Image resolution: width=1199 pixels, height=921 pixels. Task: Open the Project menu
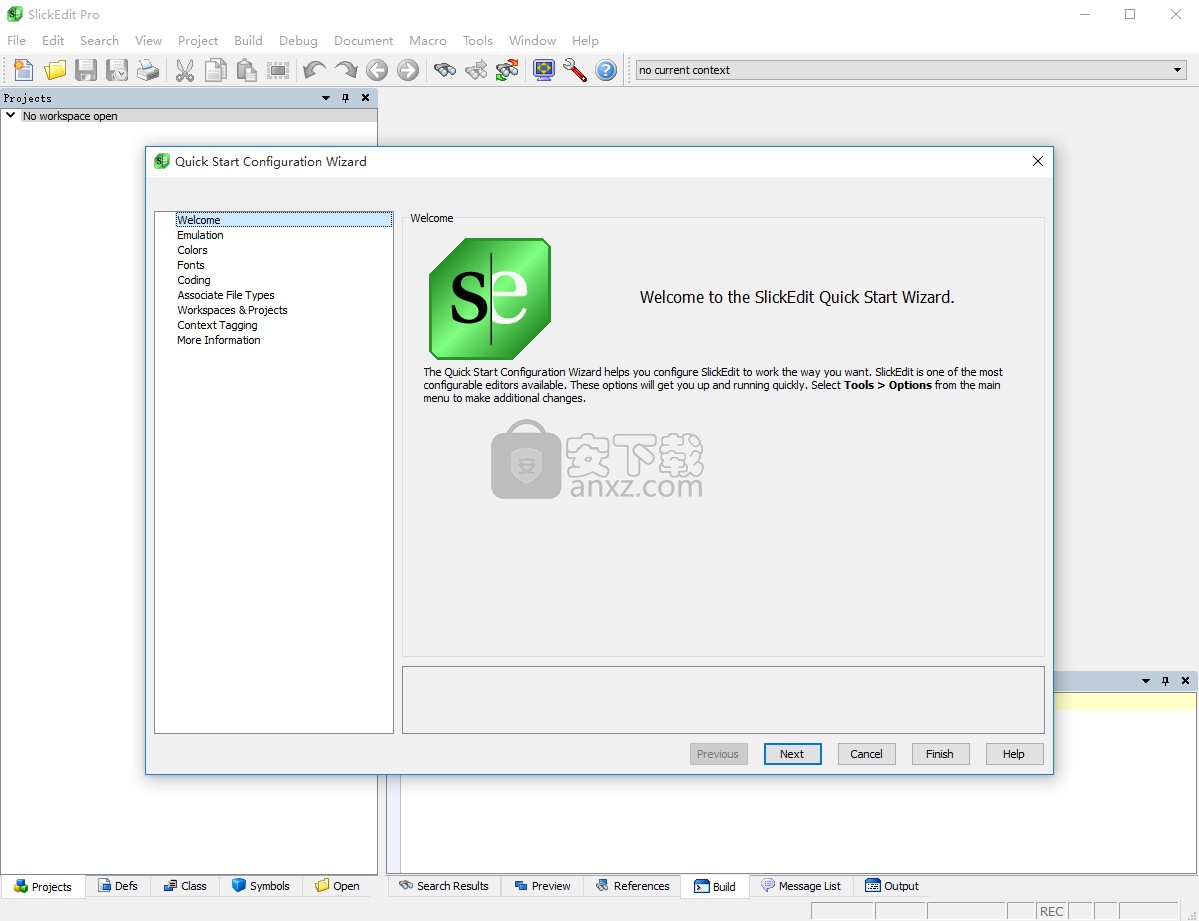coord(198,41)
